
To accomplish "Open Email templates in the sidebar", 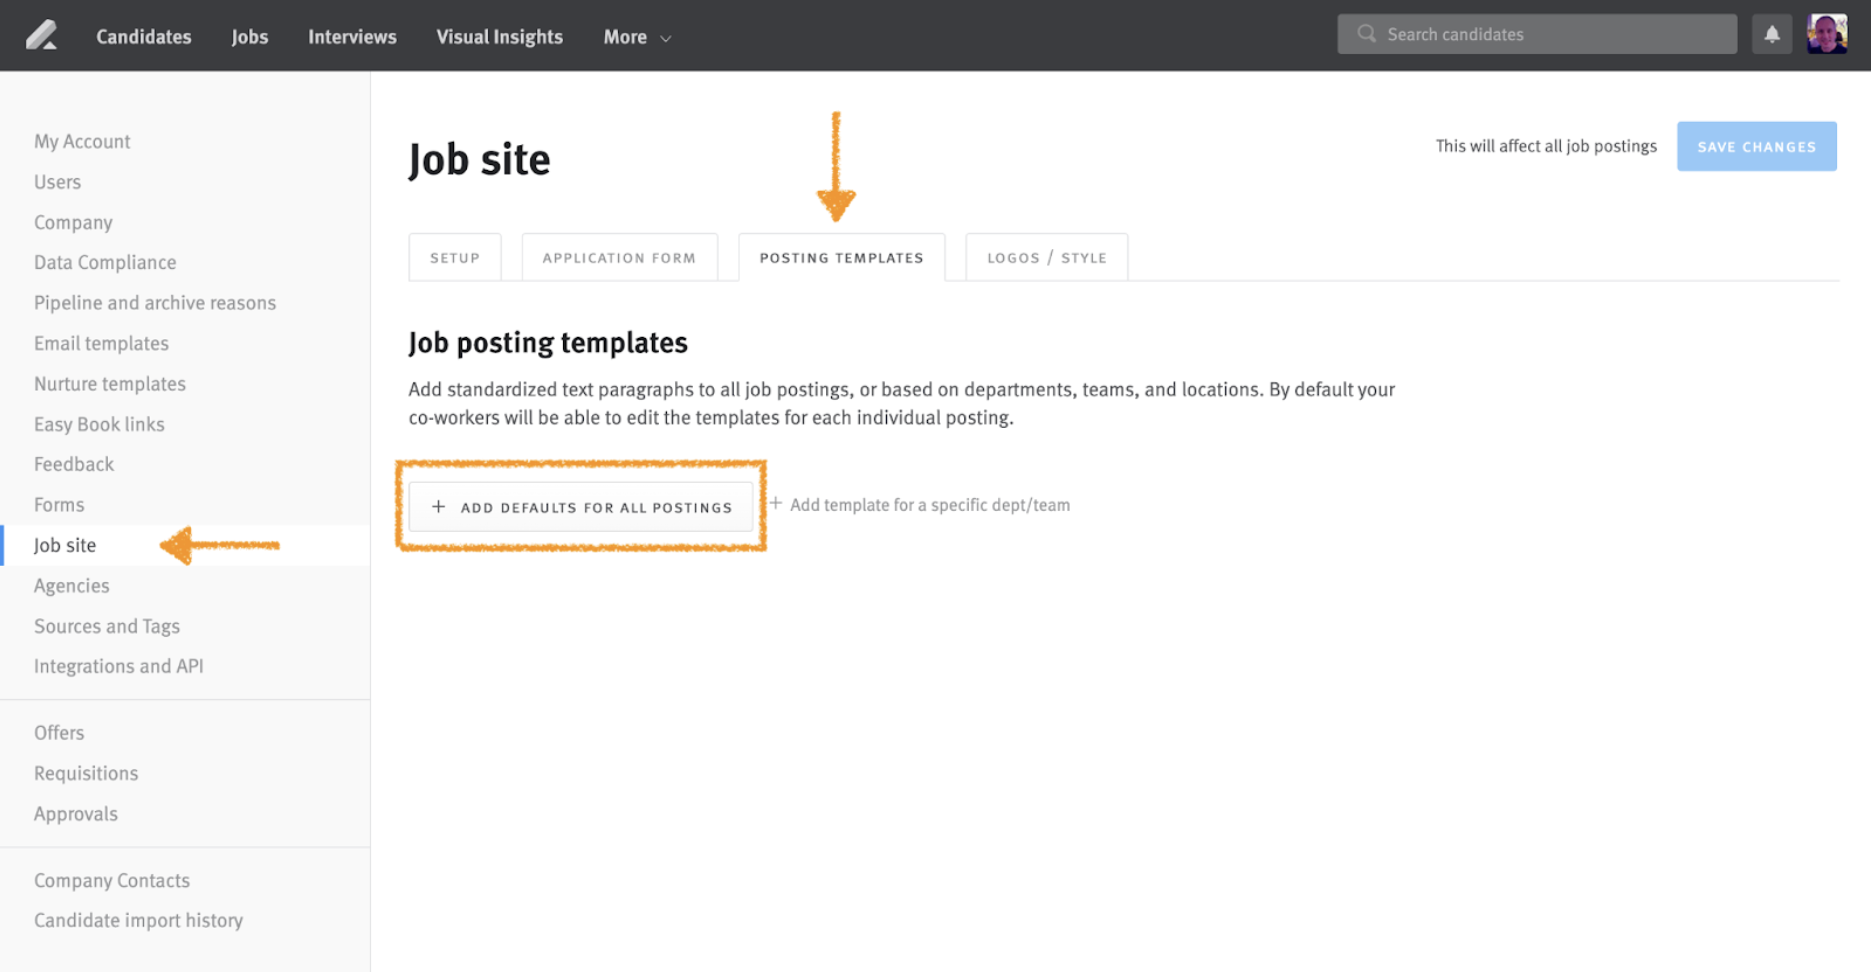I will coord(101,343).
